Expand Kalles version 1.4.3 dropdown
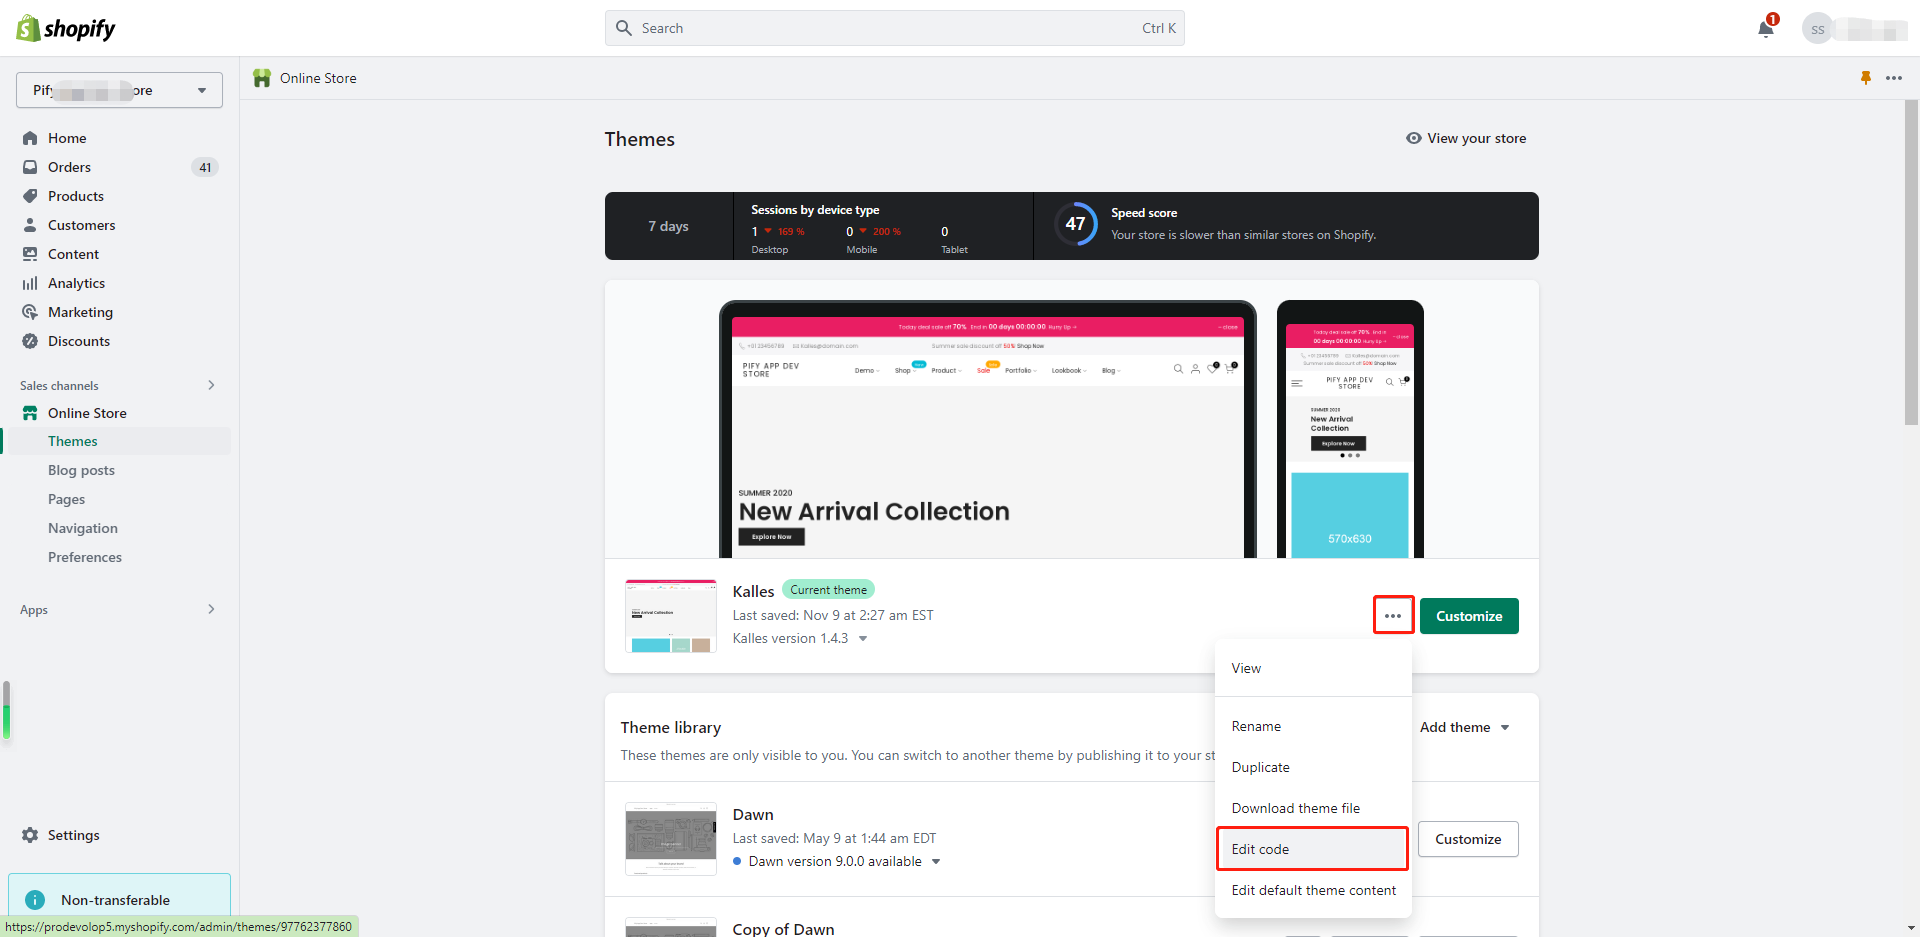The image size is (1920, 937). coord(863,639)
